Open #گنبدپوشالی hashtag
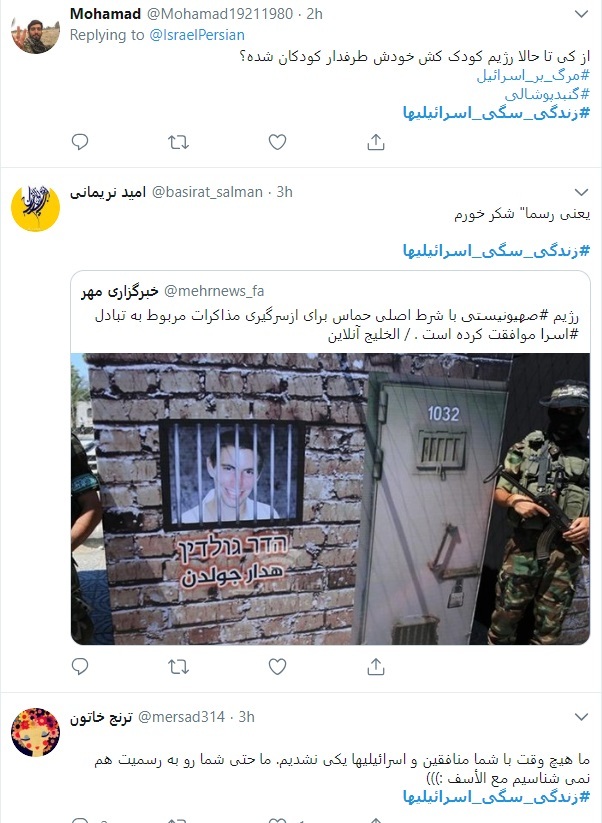The width and height of the screenshot is (602, 823). click(547, 94)
